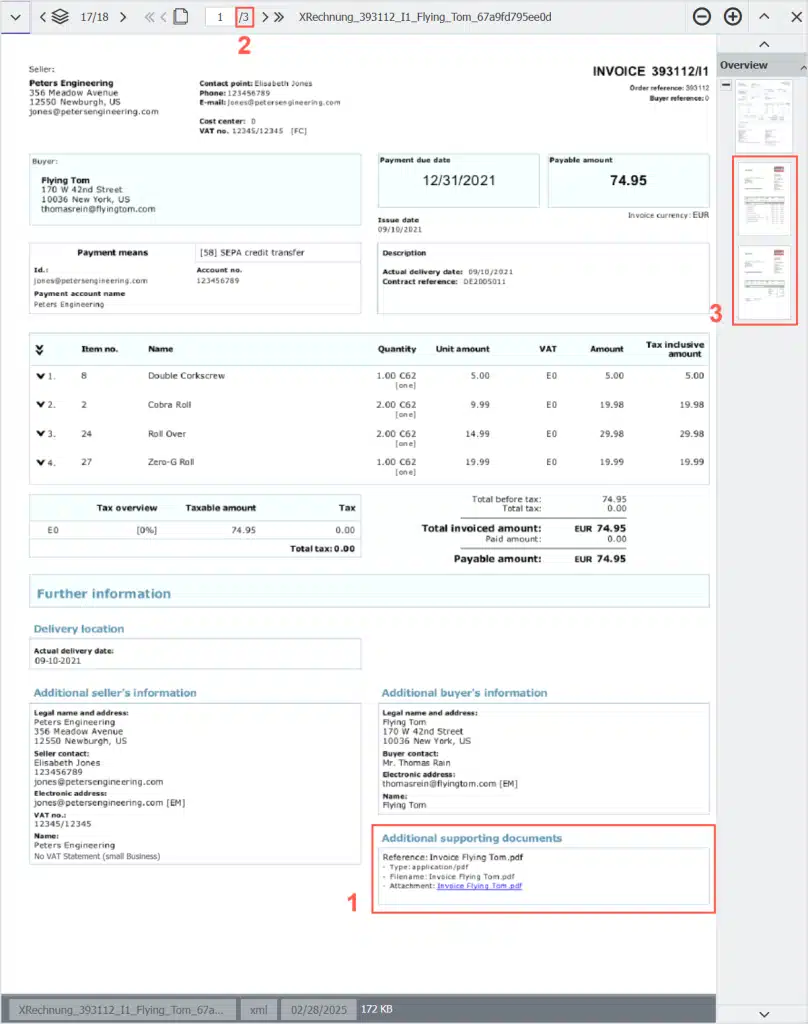Click the zoom out minus icon
This screenshot has width=808, height=1024.
(702, 17)
